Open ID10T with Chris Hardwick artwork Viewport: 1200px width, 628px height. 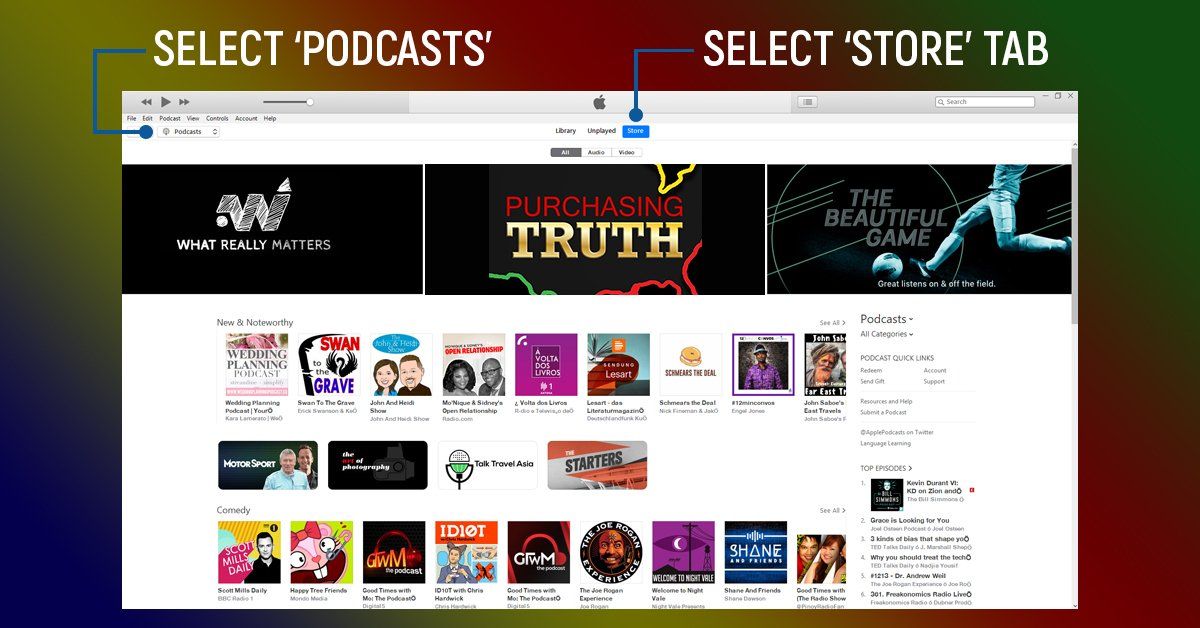pos(466,552)
